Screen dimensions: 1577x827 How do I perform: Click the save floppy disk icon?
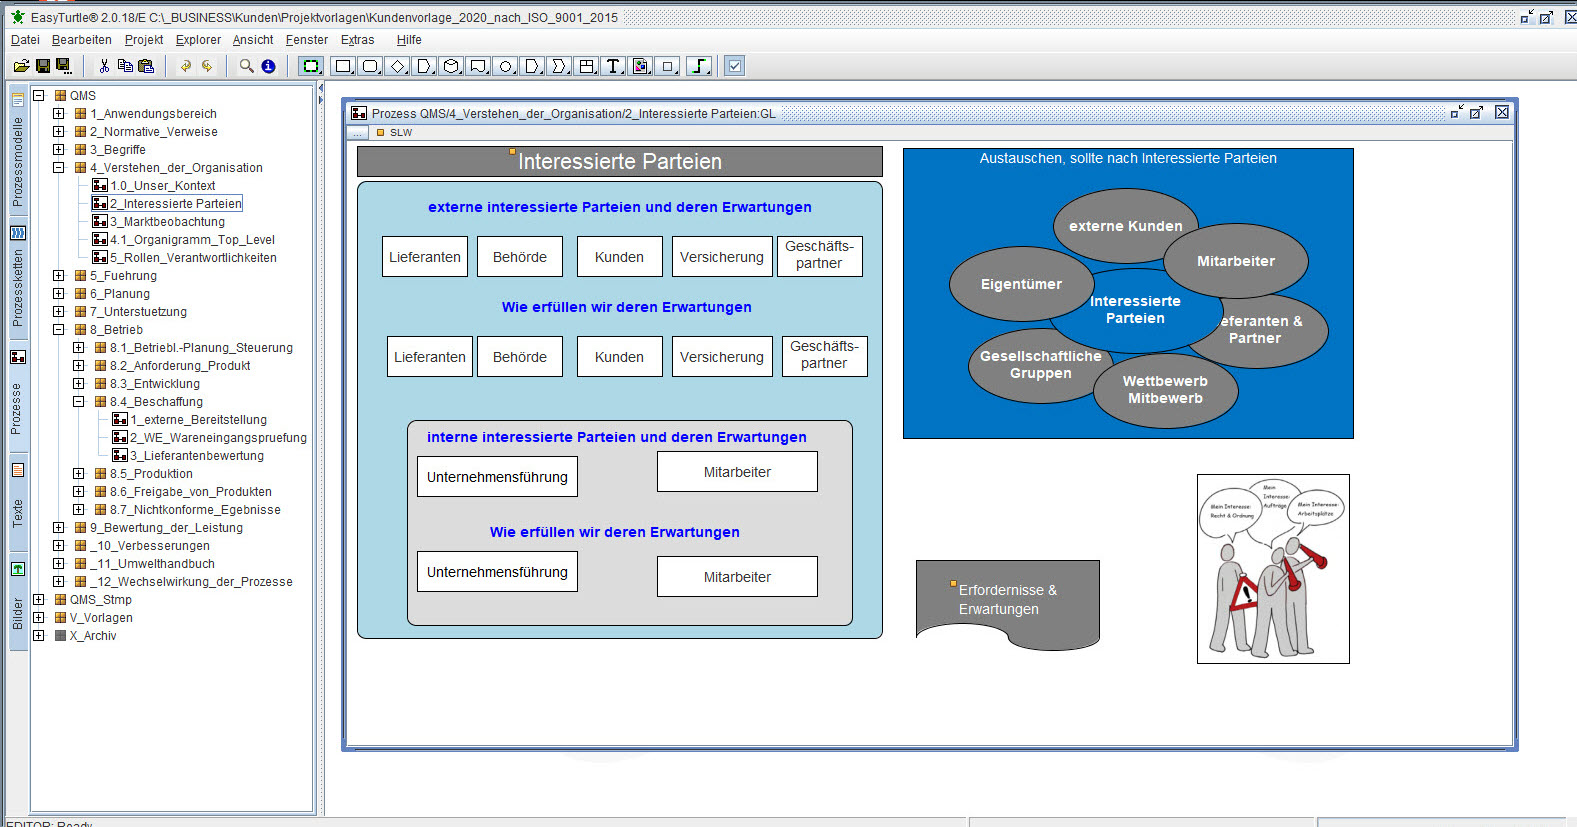click(x=43, y=66)
